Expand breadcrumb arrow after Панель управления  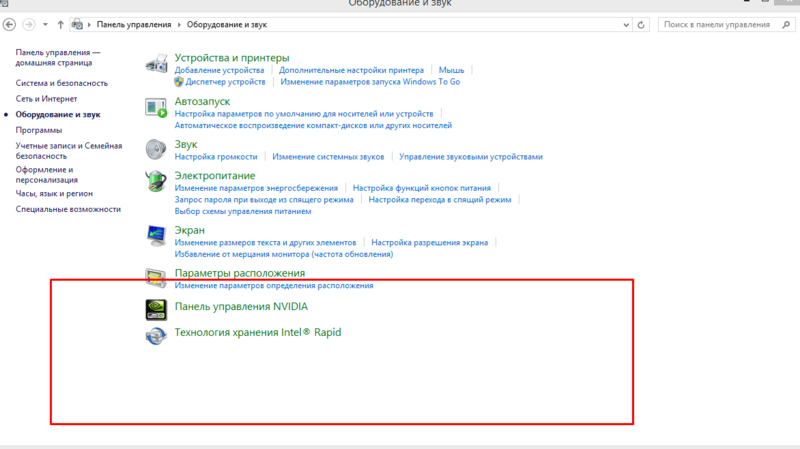[x=179, y=24]
